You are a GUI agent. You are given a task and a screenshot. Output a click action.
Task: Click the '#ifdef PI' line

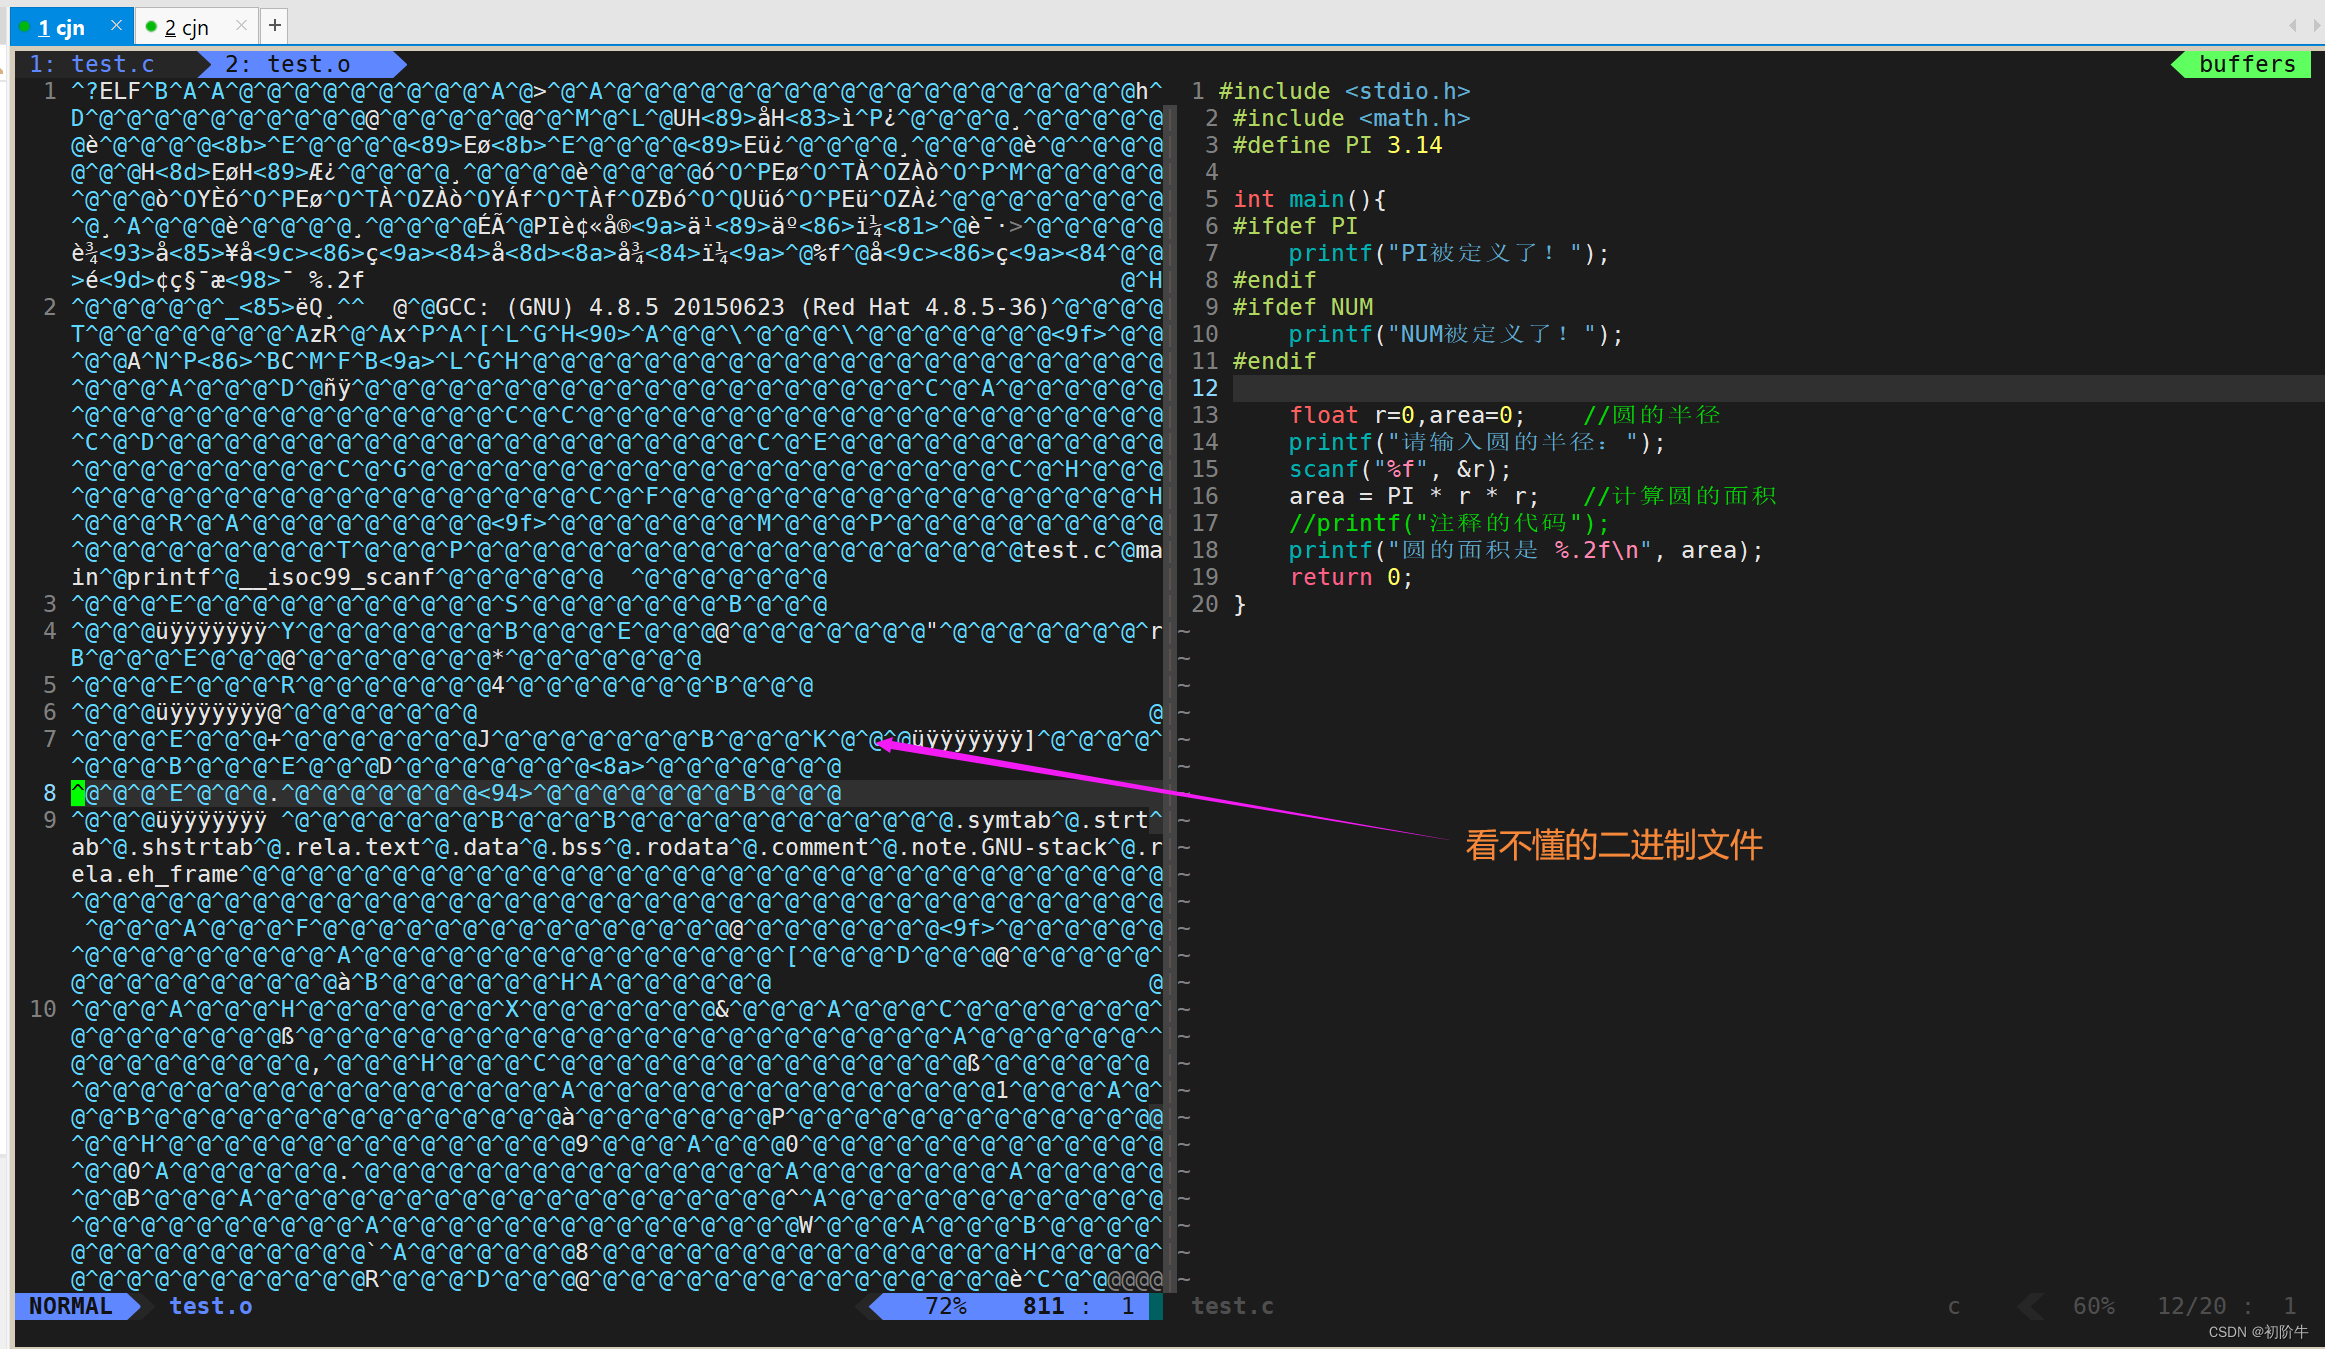1295,226
